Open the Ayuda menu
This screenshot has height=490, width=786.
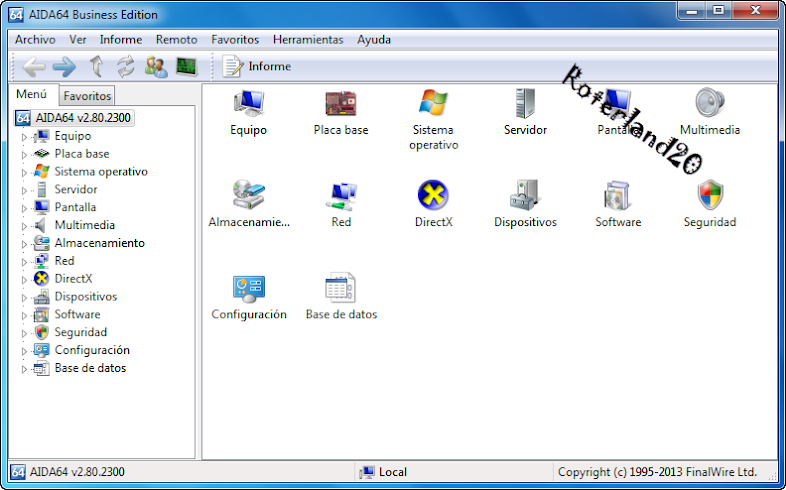(x=374, y=40)
